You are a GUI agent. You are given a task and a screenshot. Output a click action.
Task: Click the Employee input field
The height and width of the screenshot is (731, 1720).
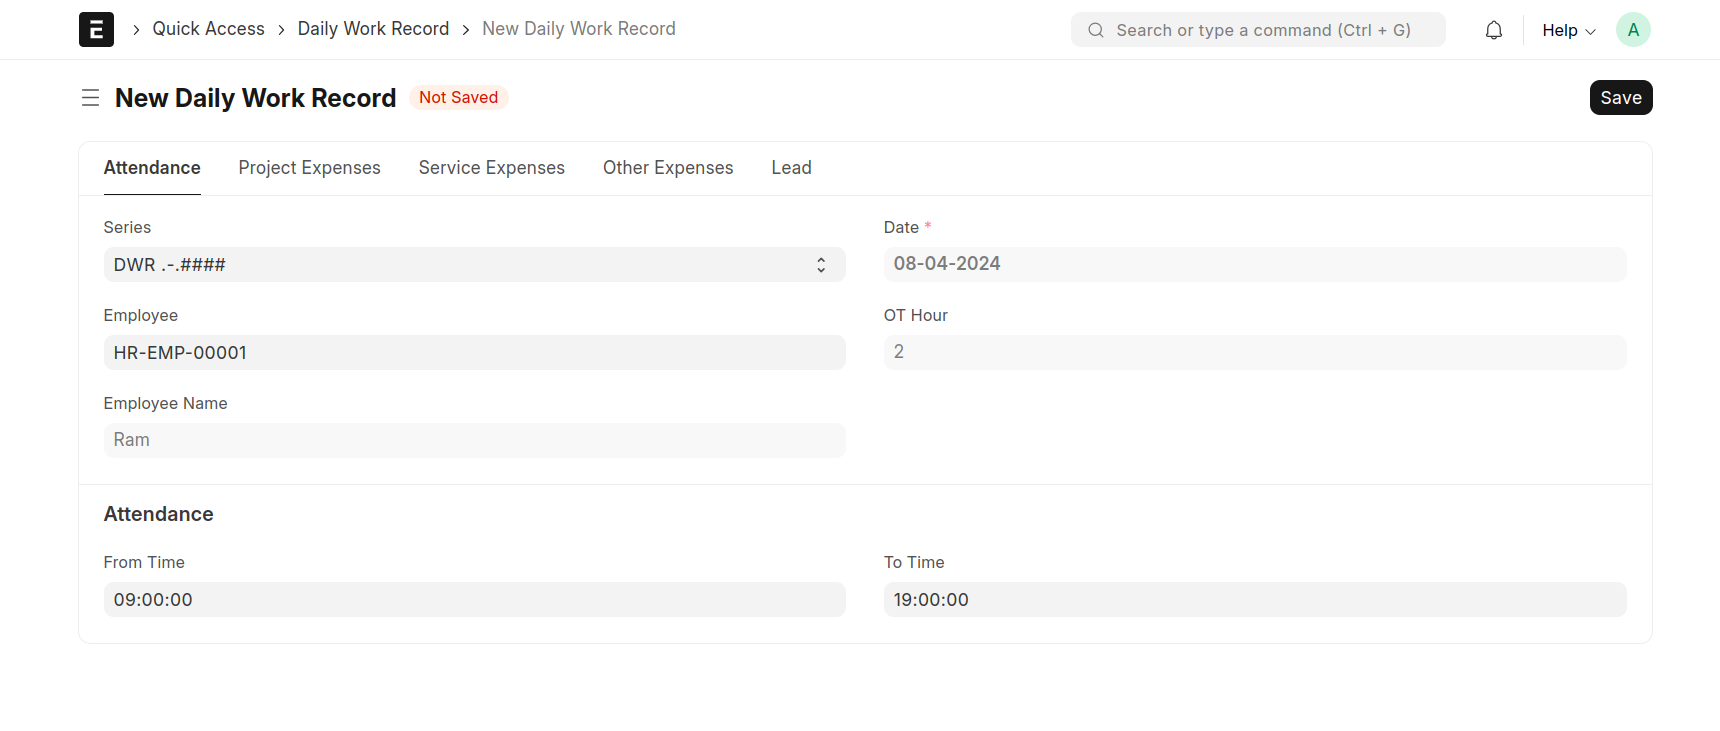(474, 353)
